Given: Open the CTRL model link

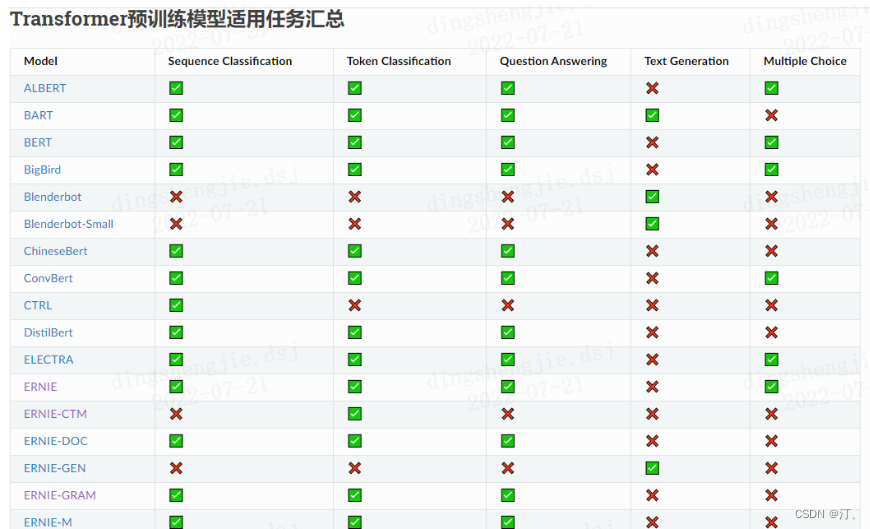Looking at the screenshot, I should click(38, 305).
